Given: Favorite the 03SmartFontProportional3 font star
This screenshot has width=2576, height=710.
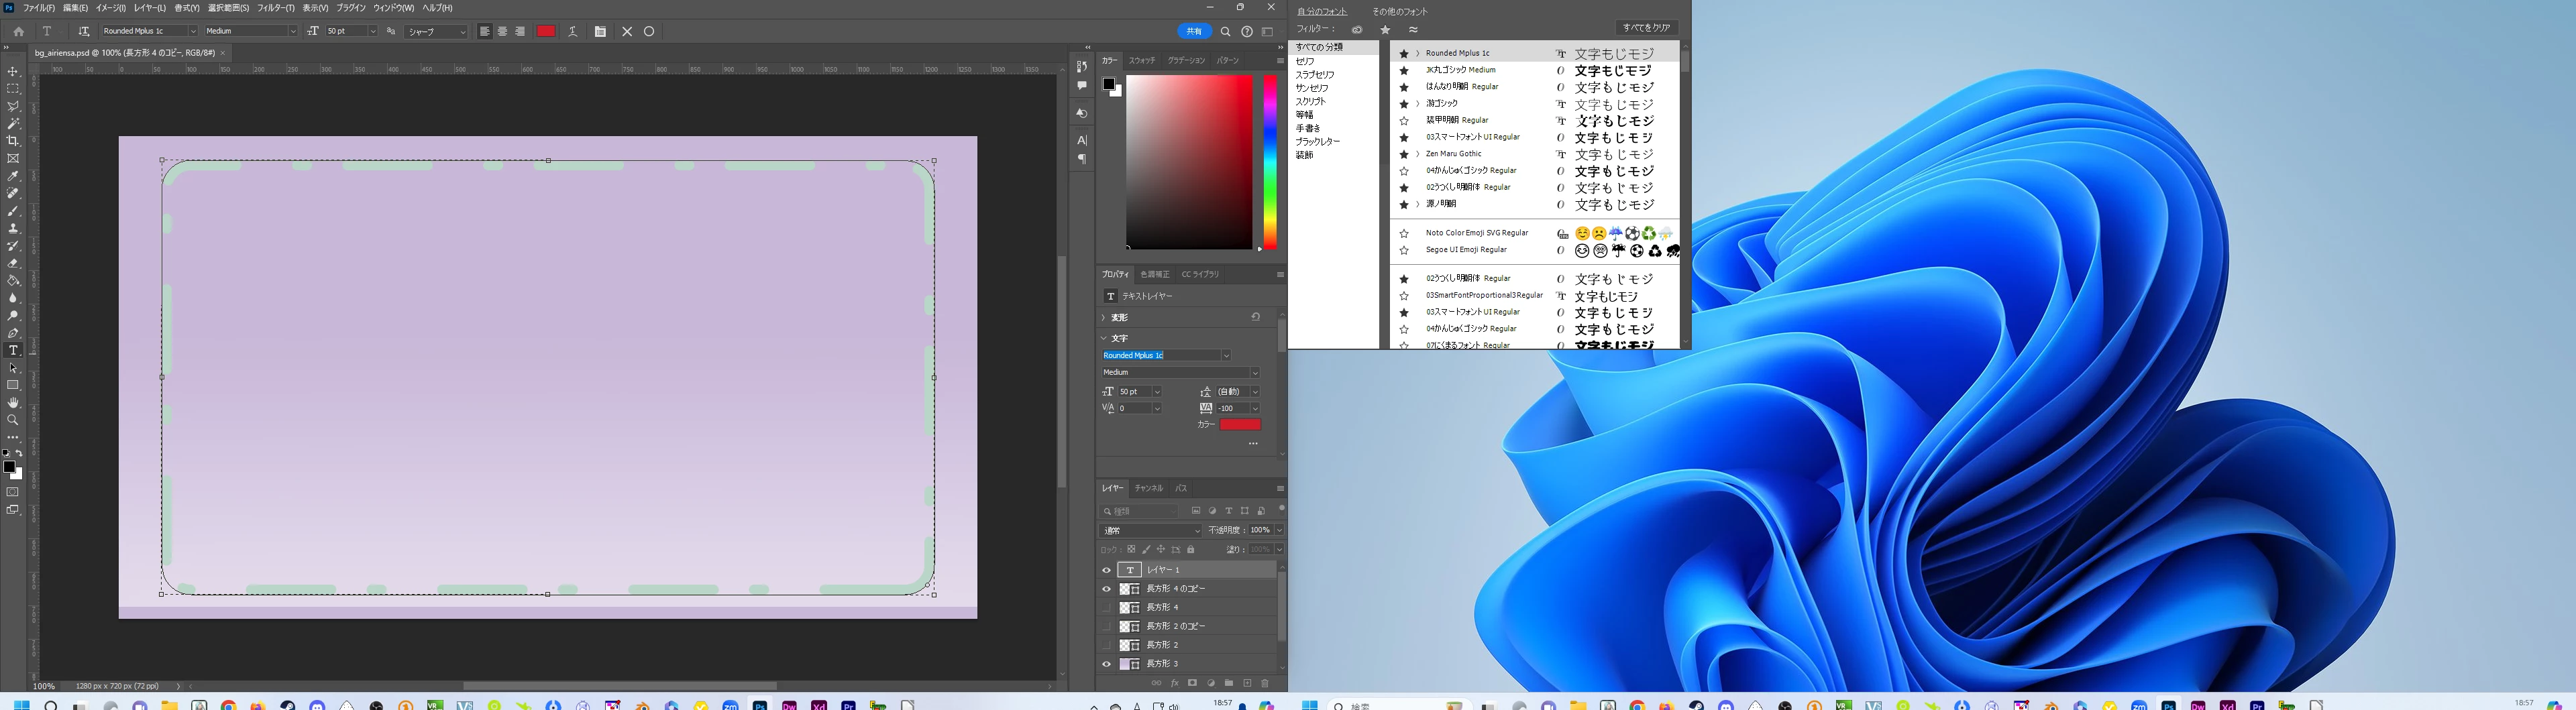Looking at the screenshot, I should (1404, 296).
